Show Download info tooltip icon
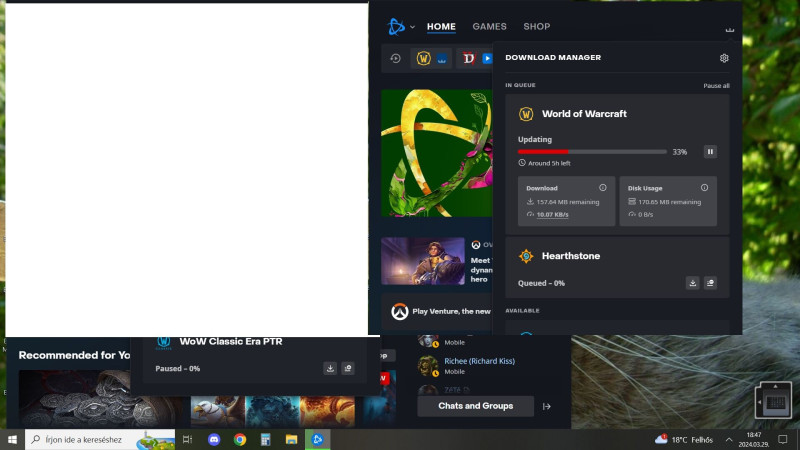Viewport: 800px width, 450px height. 603,188
